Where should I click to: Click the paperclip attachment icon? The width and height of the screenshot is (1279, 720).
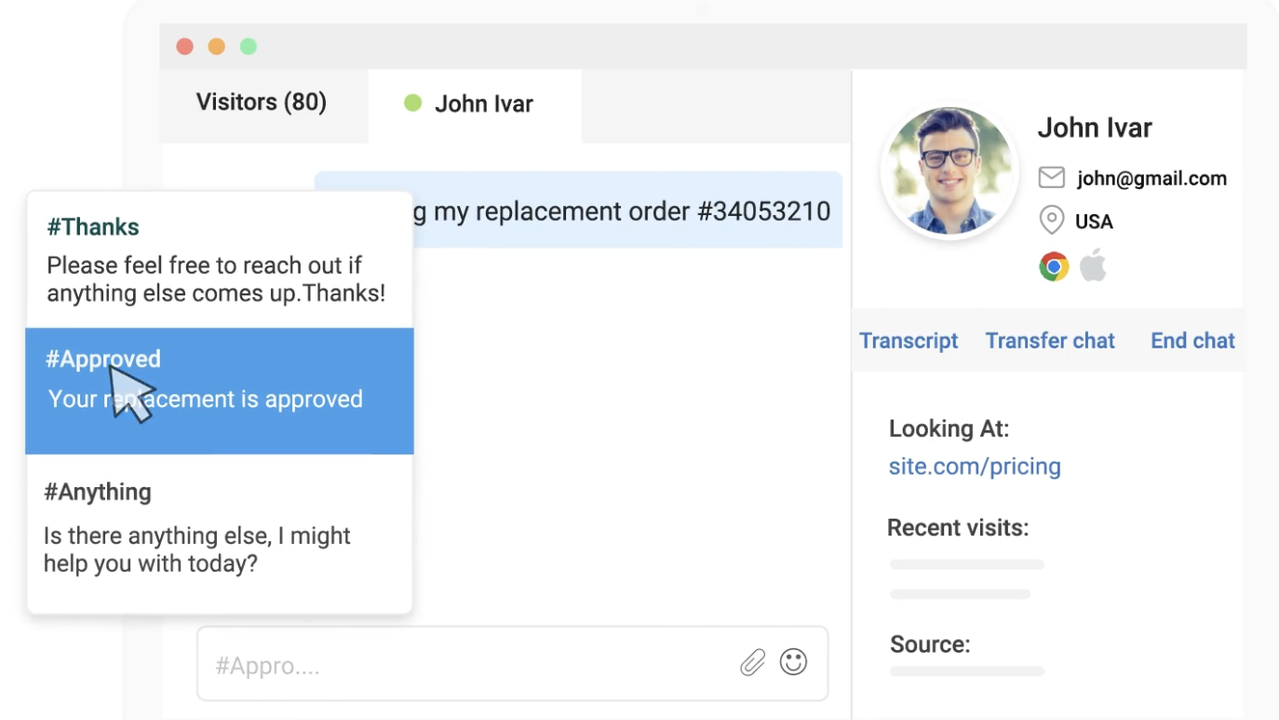752,662
